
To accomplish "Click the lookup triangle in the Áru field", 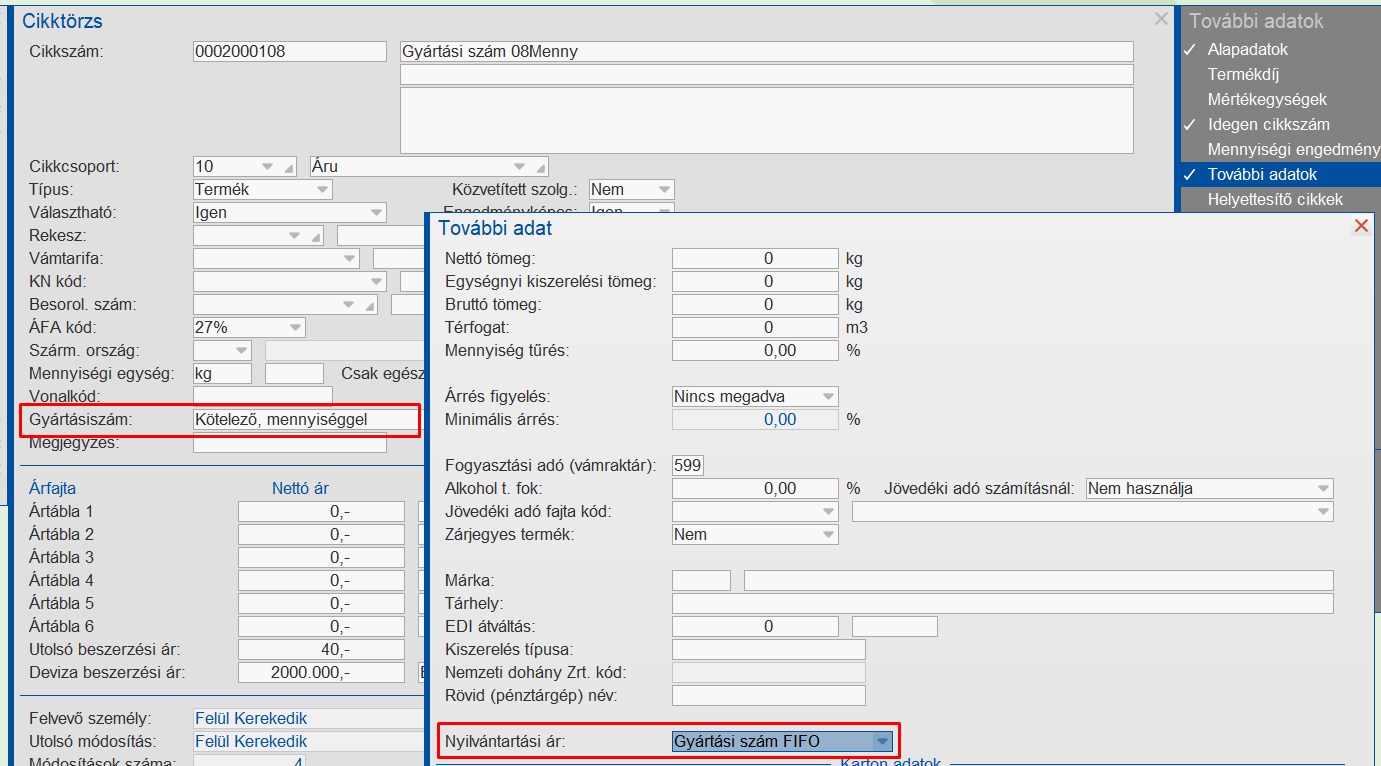I will pyautogui.click(x=542, y=168).
